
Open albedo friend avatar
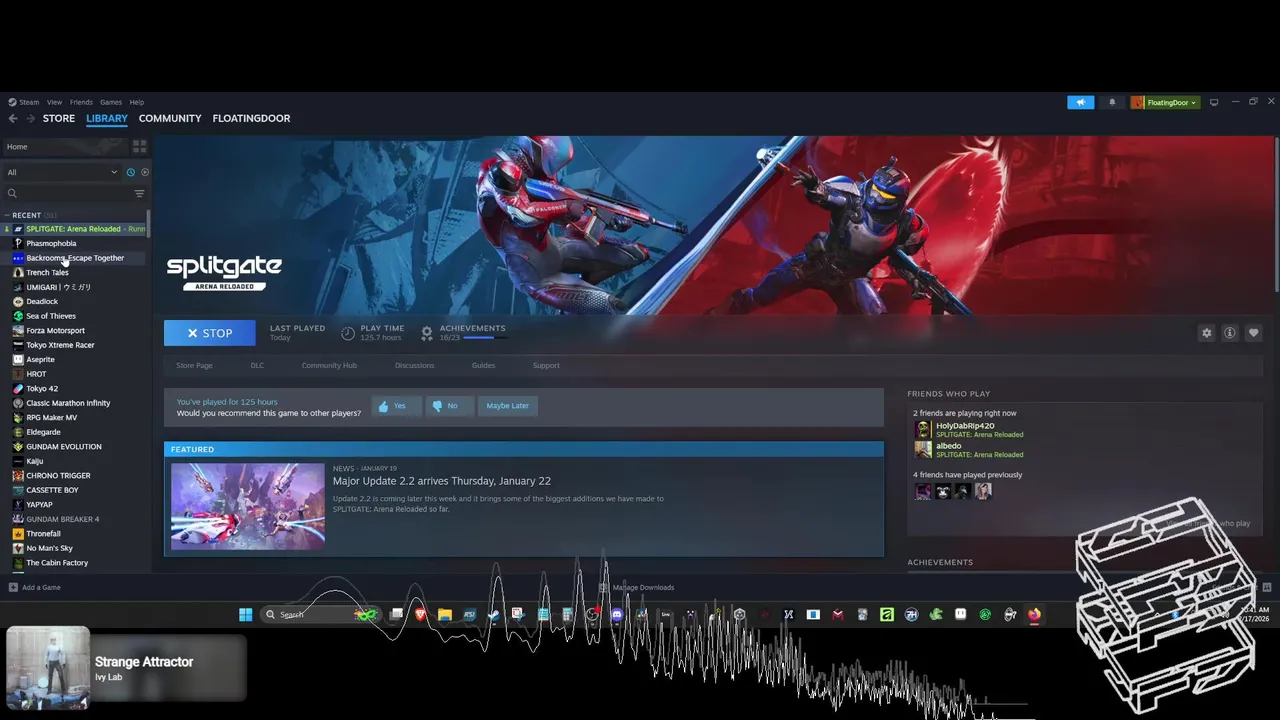[923, 450]
